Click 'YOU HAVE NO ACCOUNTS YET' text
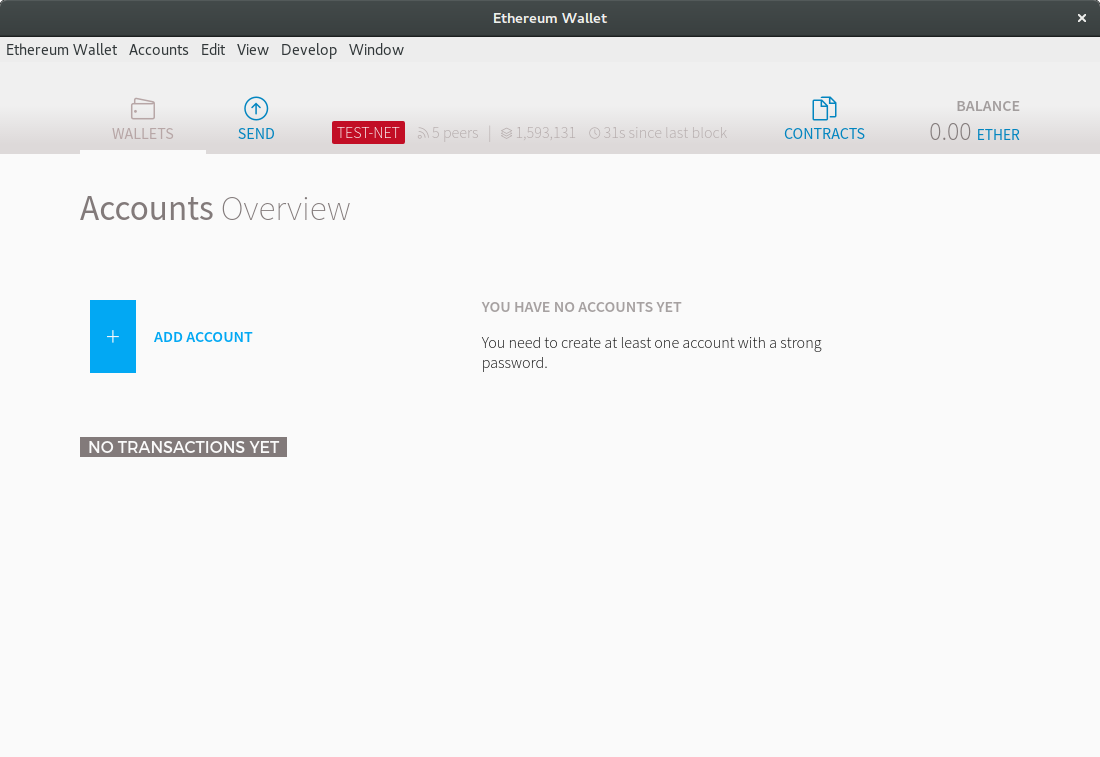 [582, 307]
